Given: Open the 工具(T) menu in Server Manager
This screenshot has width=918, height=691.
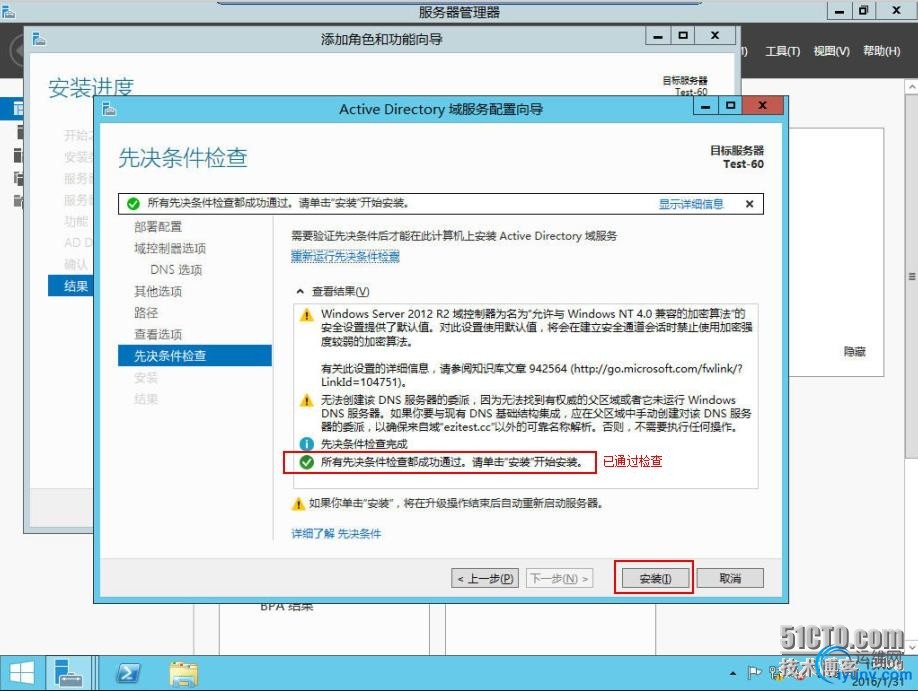Looking at the screenshot, I should [x=783, y=52].
